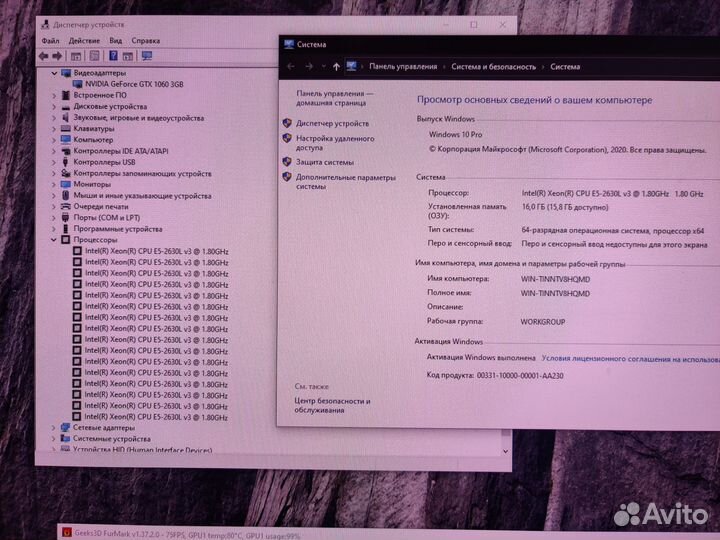Select Контроллеры запоминающих устройств icon
This screenshot has width=720, height=540.
tap(66, 173)
